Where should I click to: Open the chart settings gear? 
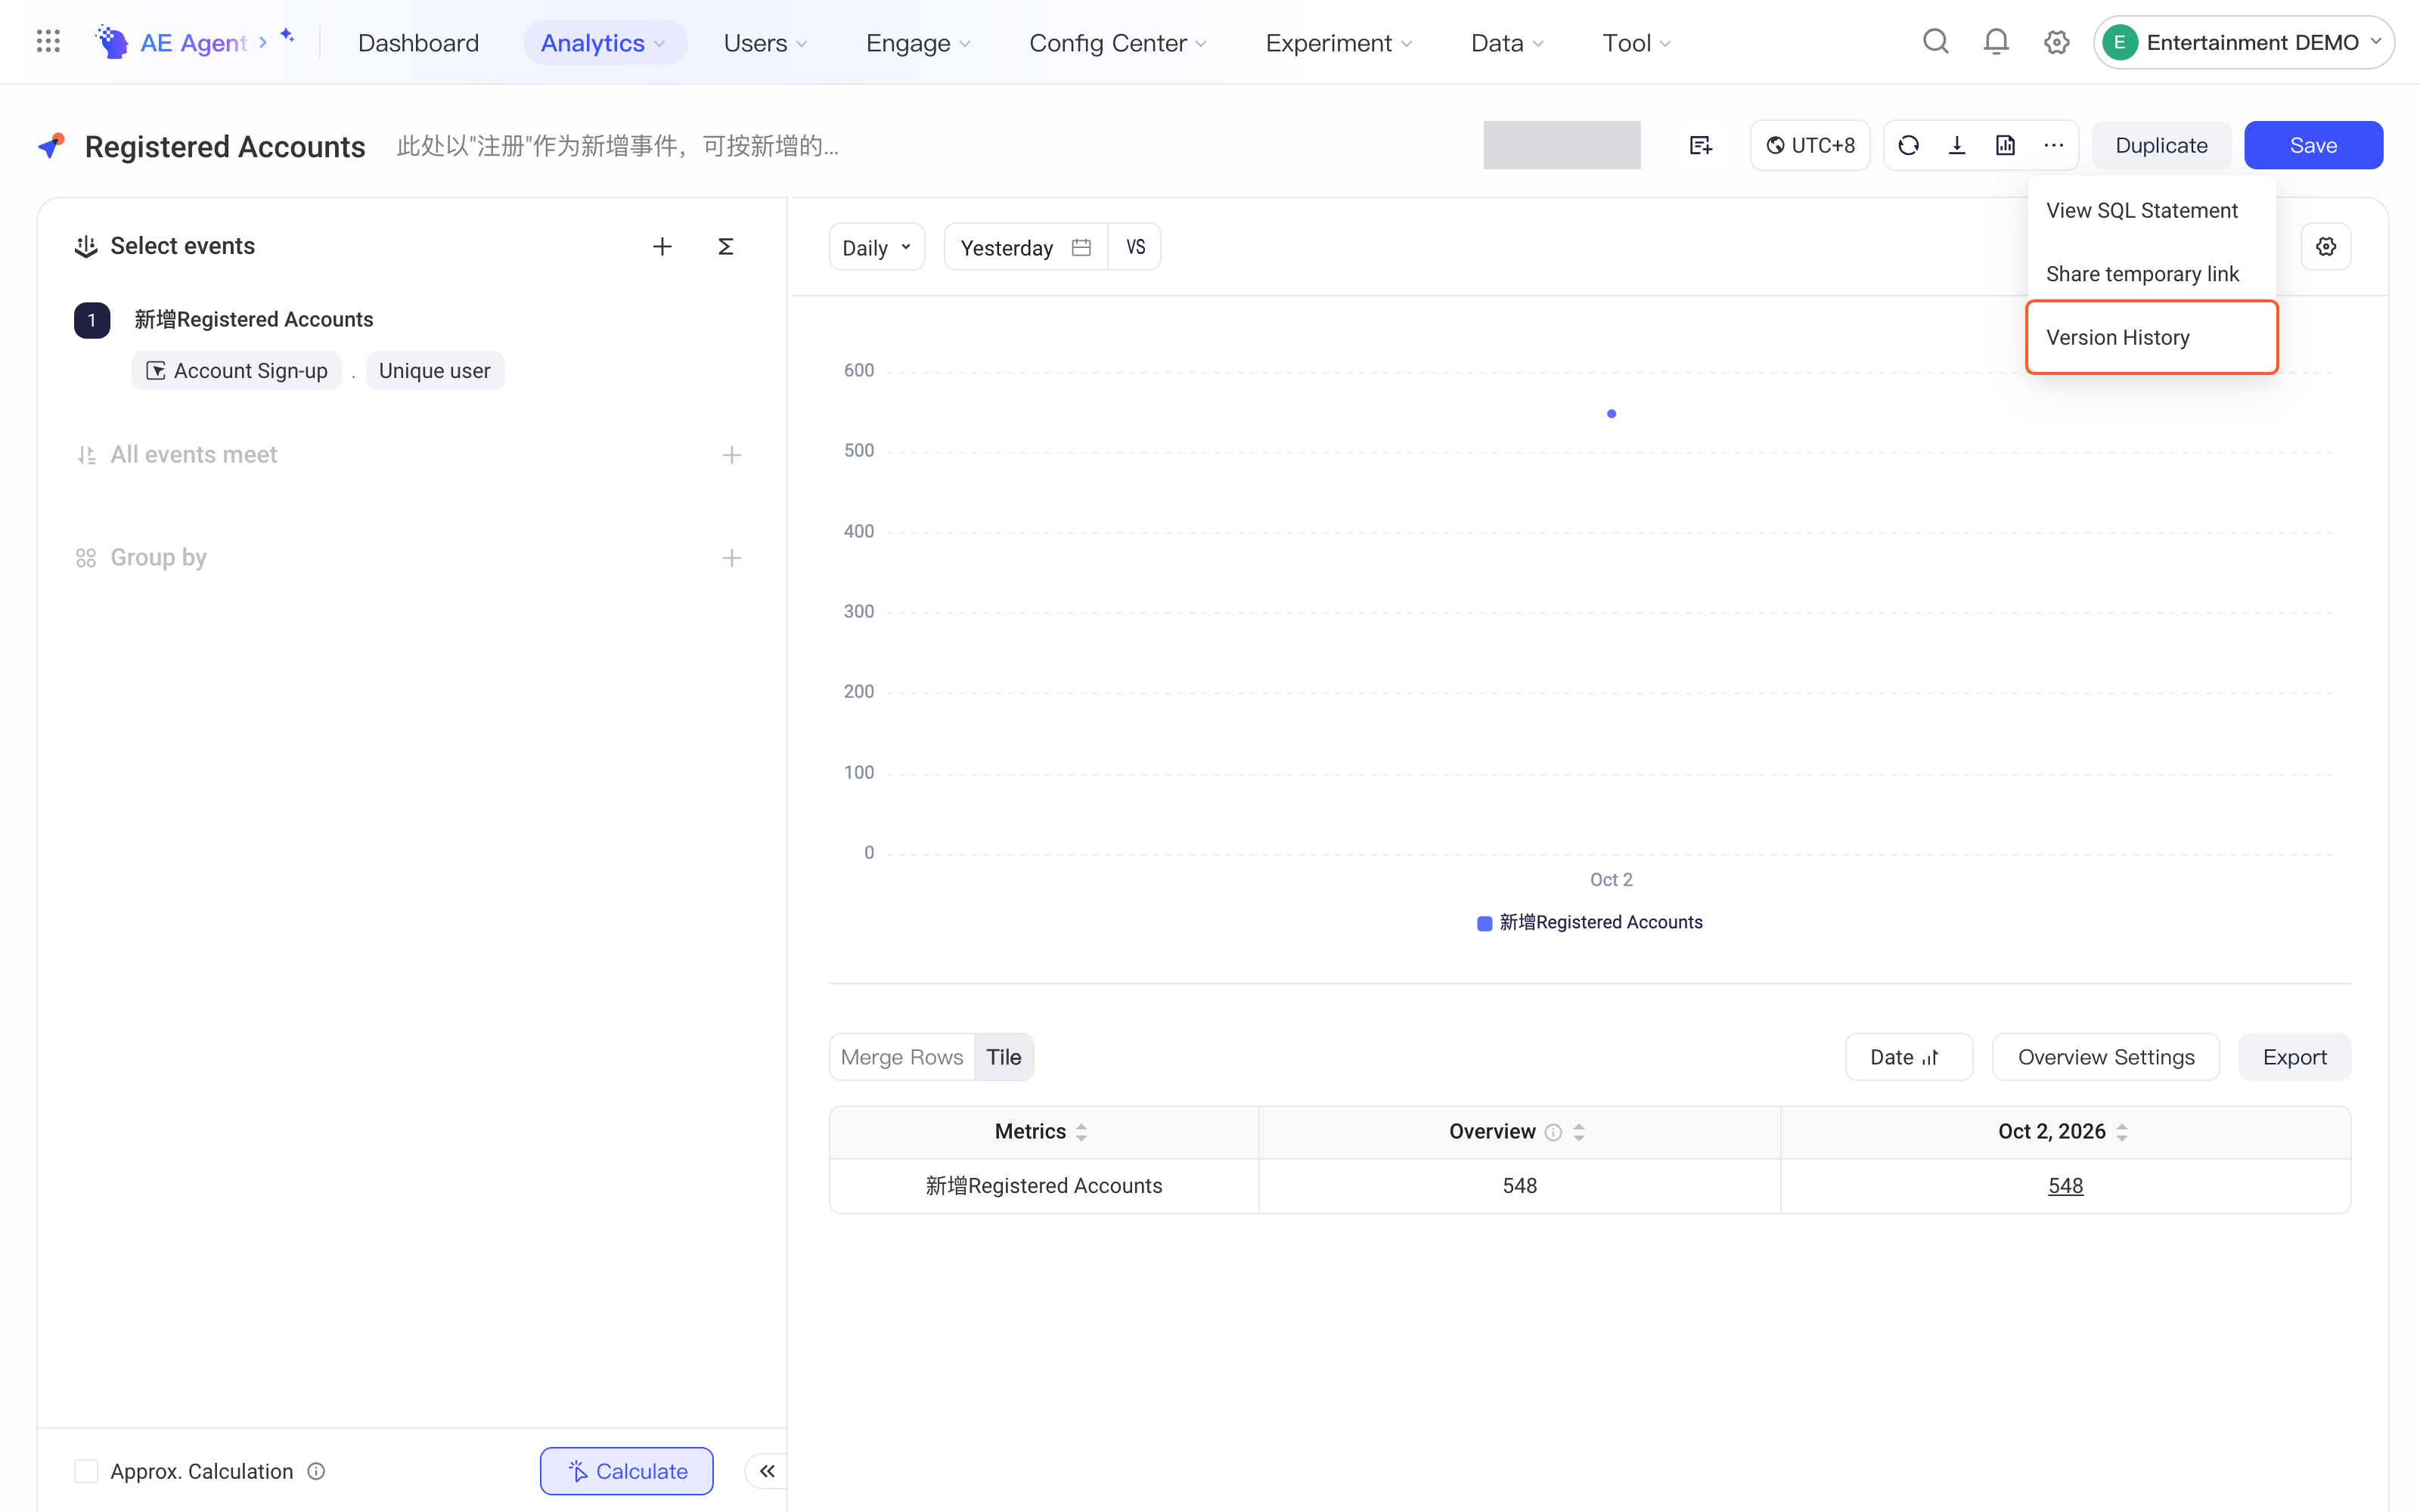(x=2326, y=246)
